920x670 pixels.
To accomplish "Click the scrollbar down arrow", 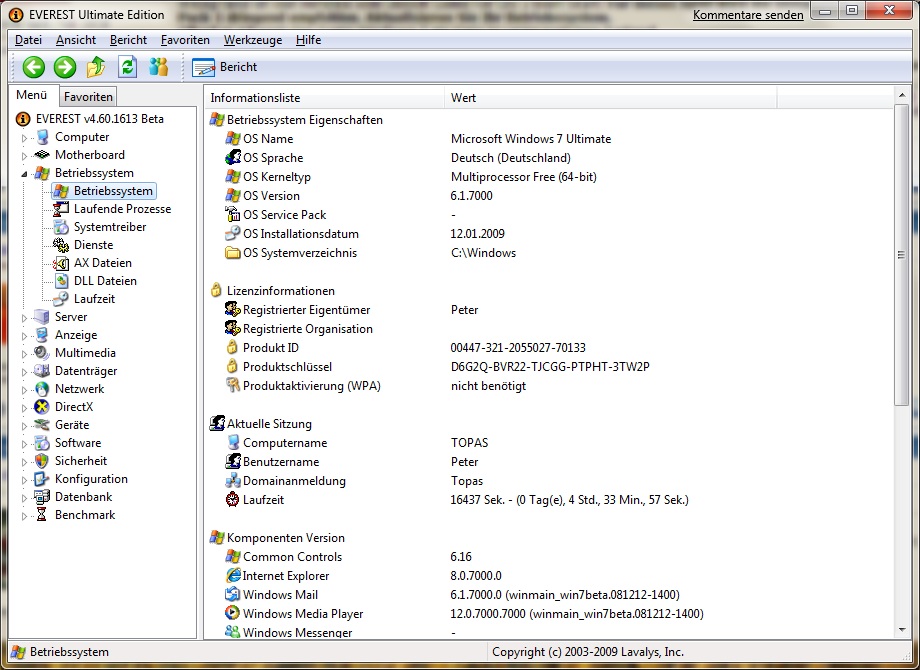I will (902, 630).
